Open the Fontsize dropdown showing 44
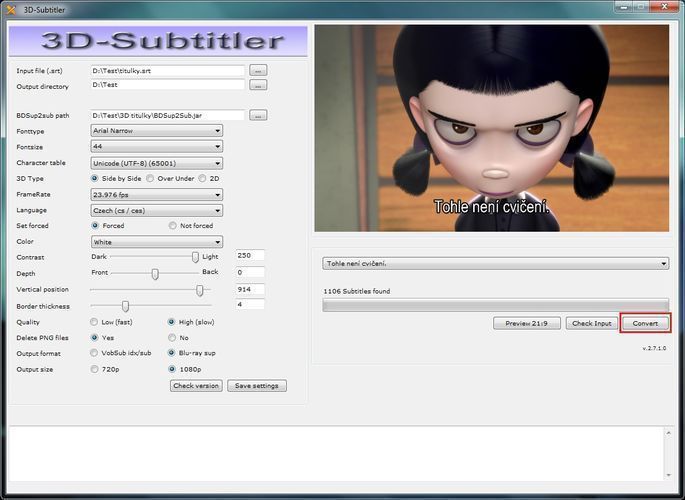Viewport: 685px width, 500px height. coord(156,146)
